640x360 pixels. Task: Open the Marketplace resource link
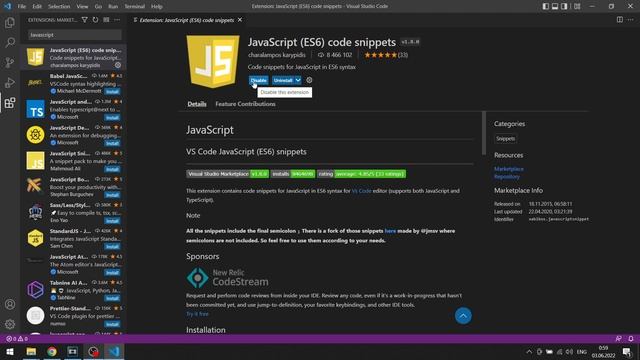point(509,169)
